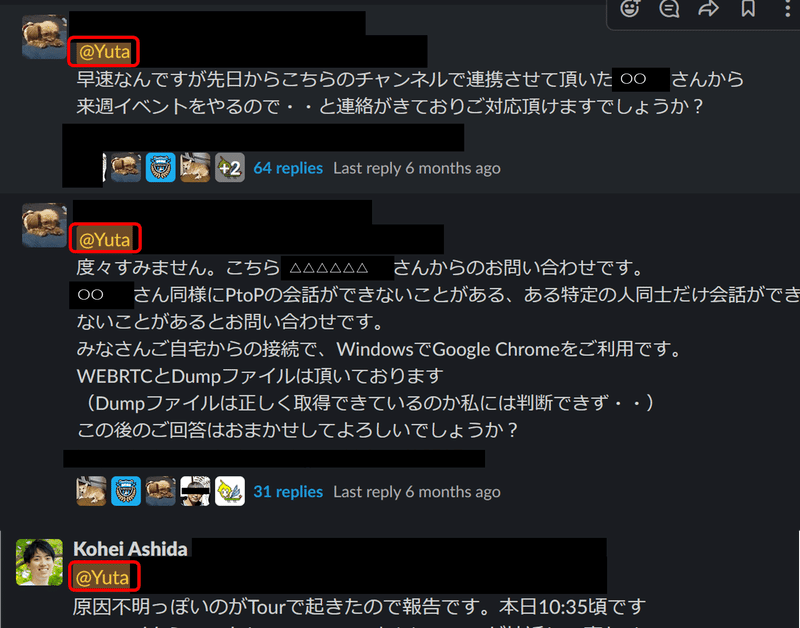Open the 64 replies thread

click(x=288, y=168)
